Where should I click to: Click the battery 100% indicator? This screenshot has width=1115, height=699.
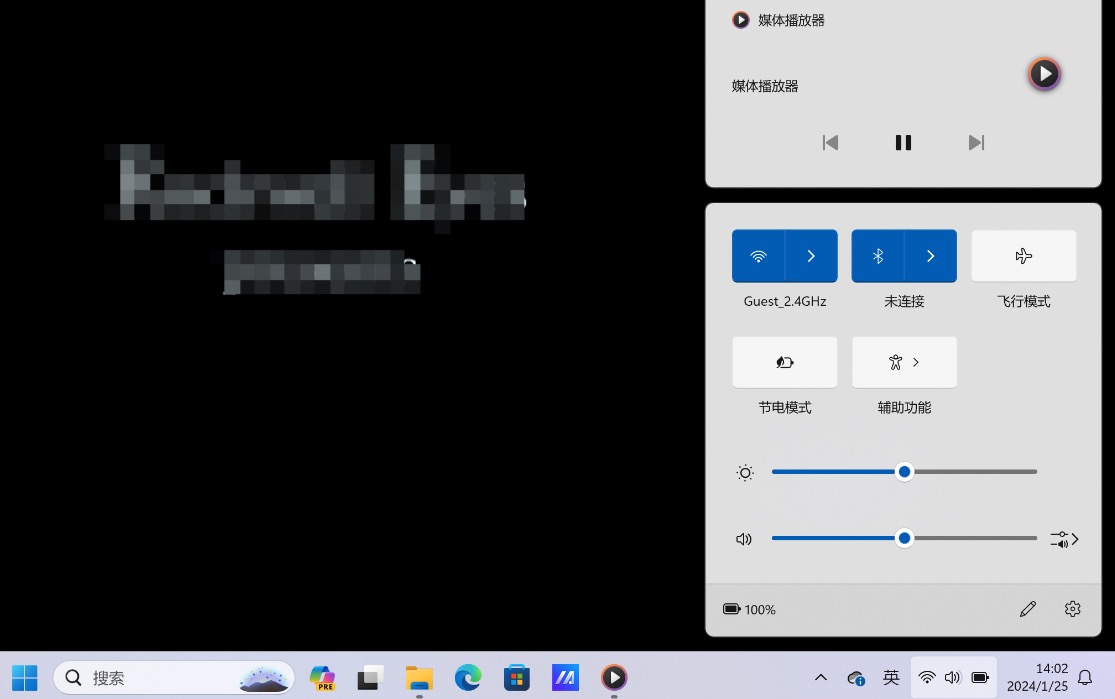[x=749, y=609]
